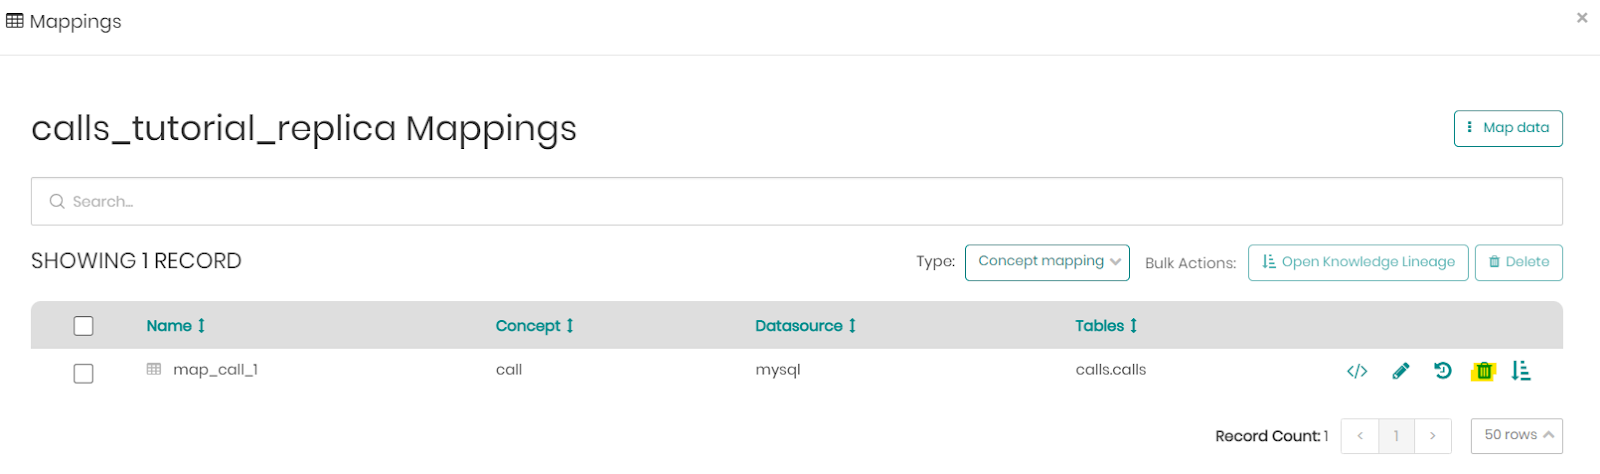The width and height of the screenshot is (1600, 474).
Task: Click the magnifier search icon
Action: click(57, 201)
